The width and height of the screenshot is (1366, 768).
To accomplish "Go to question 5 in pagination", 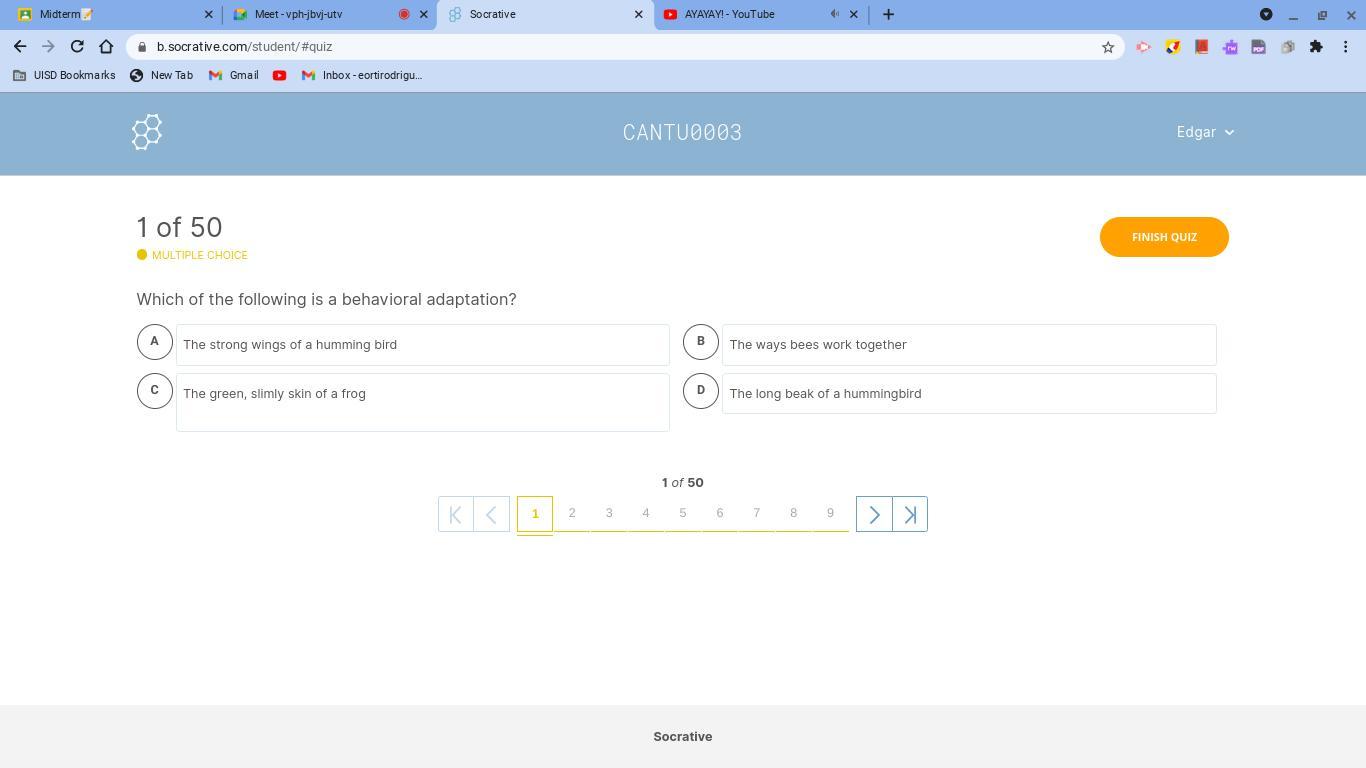I will point(683,514).
